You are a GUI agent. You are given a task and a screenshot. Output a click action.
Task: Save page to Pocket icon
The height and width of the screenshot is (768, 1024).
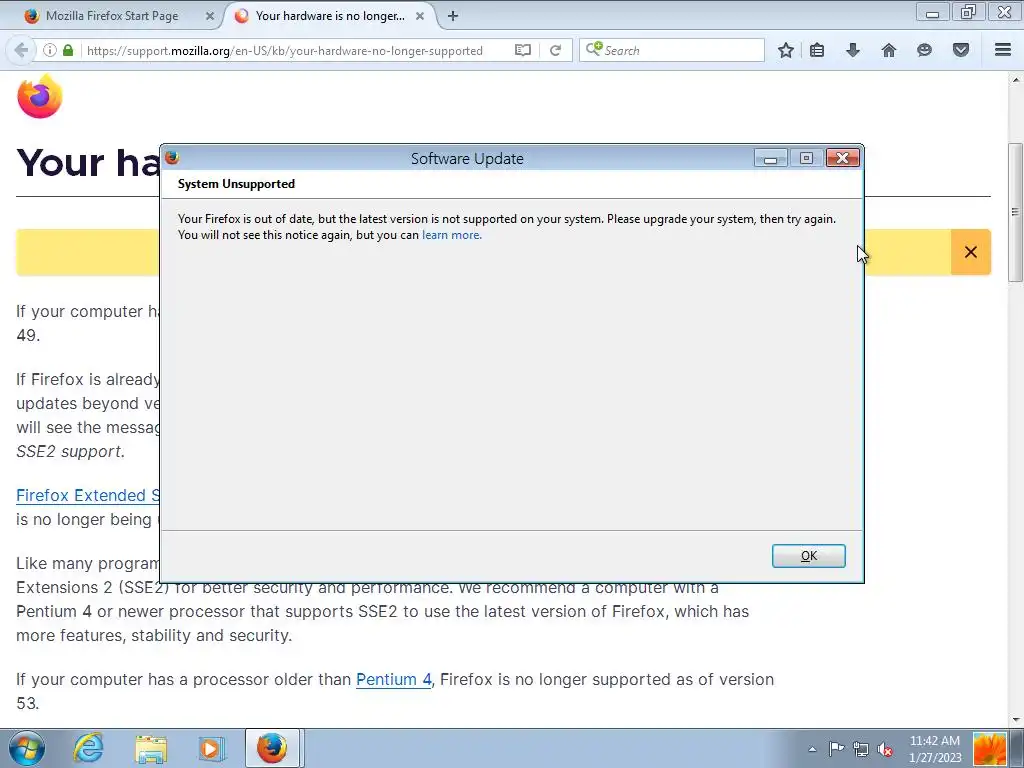(x=961, y=50)
